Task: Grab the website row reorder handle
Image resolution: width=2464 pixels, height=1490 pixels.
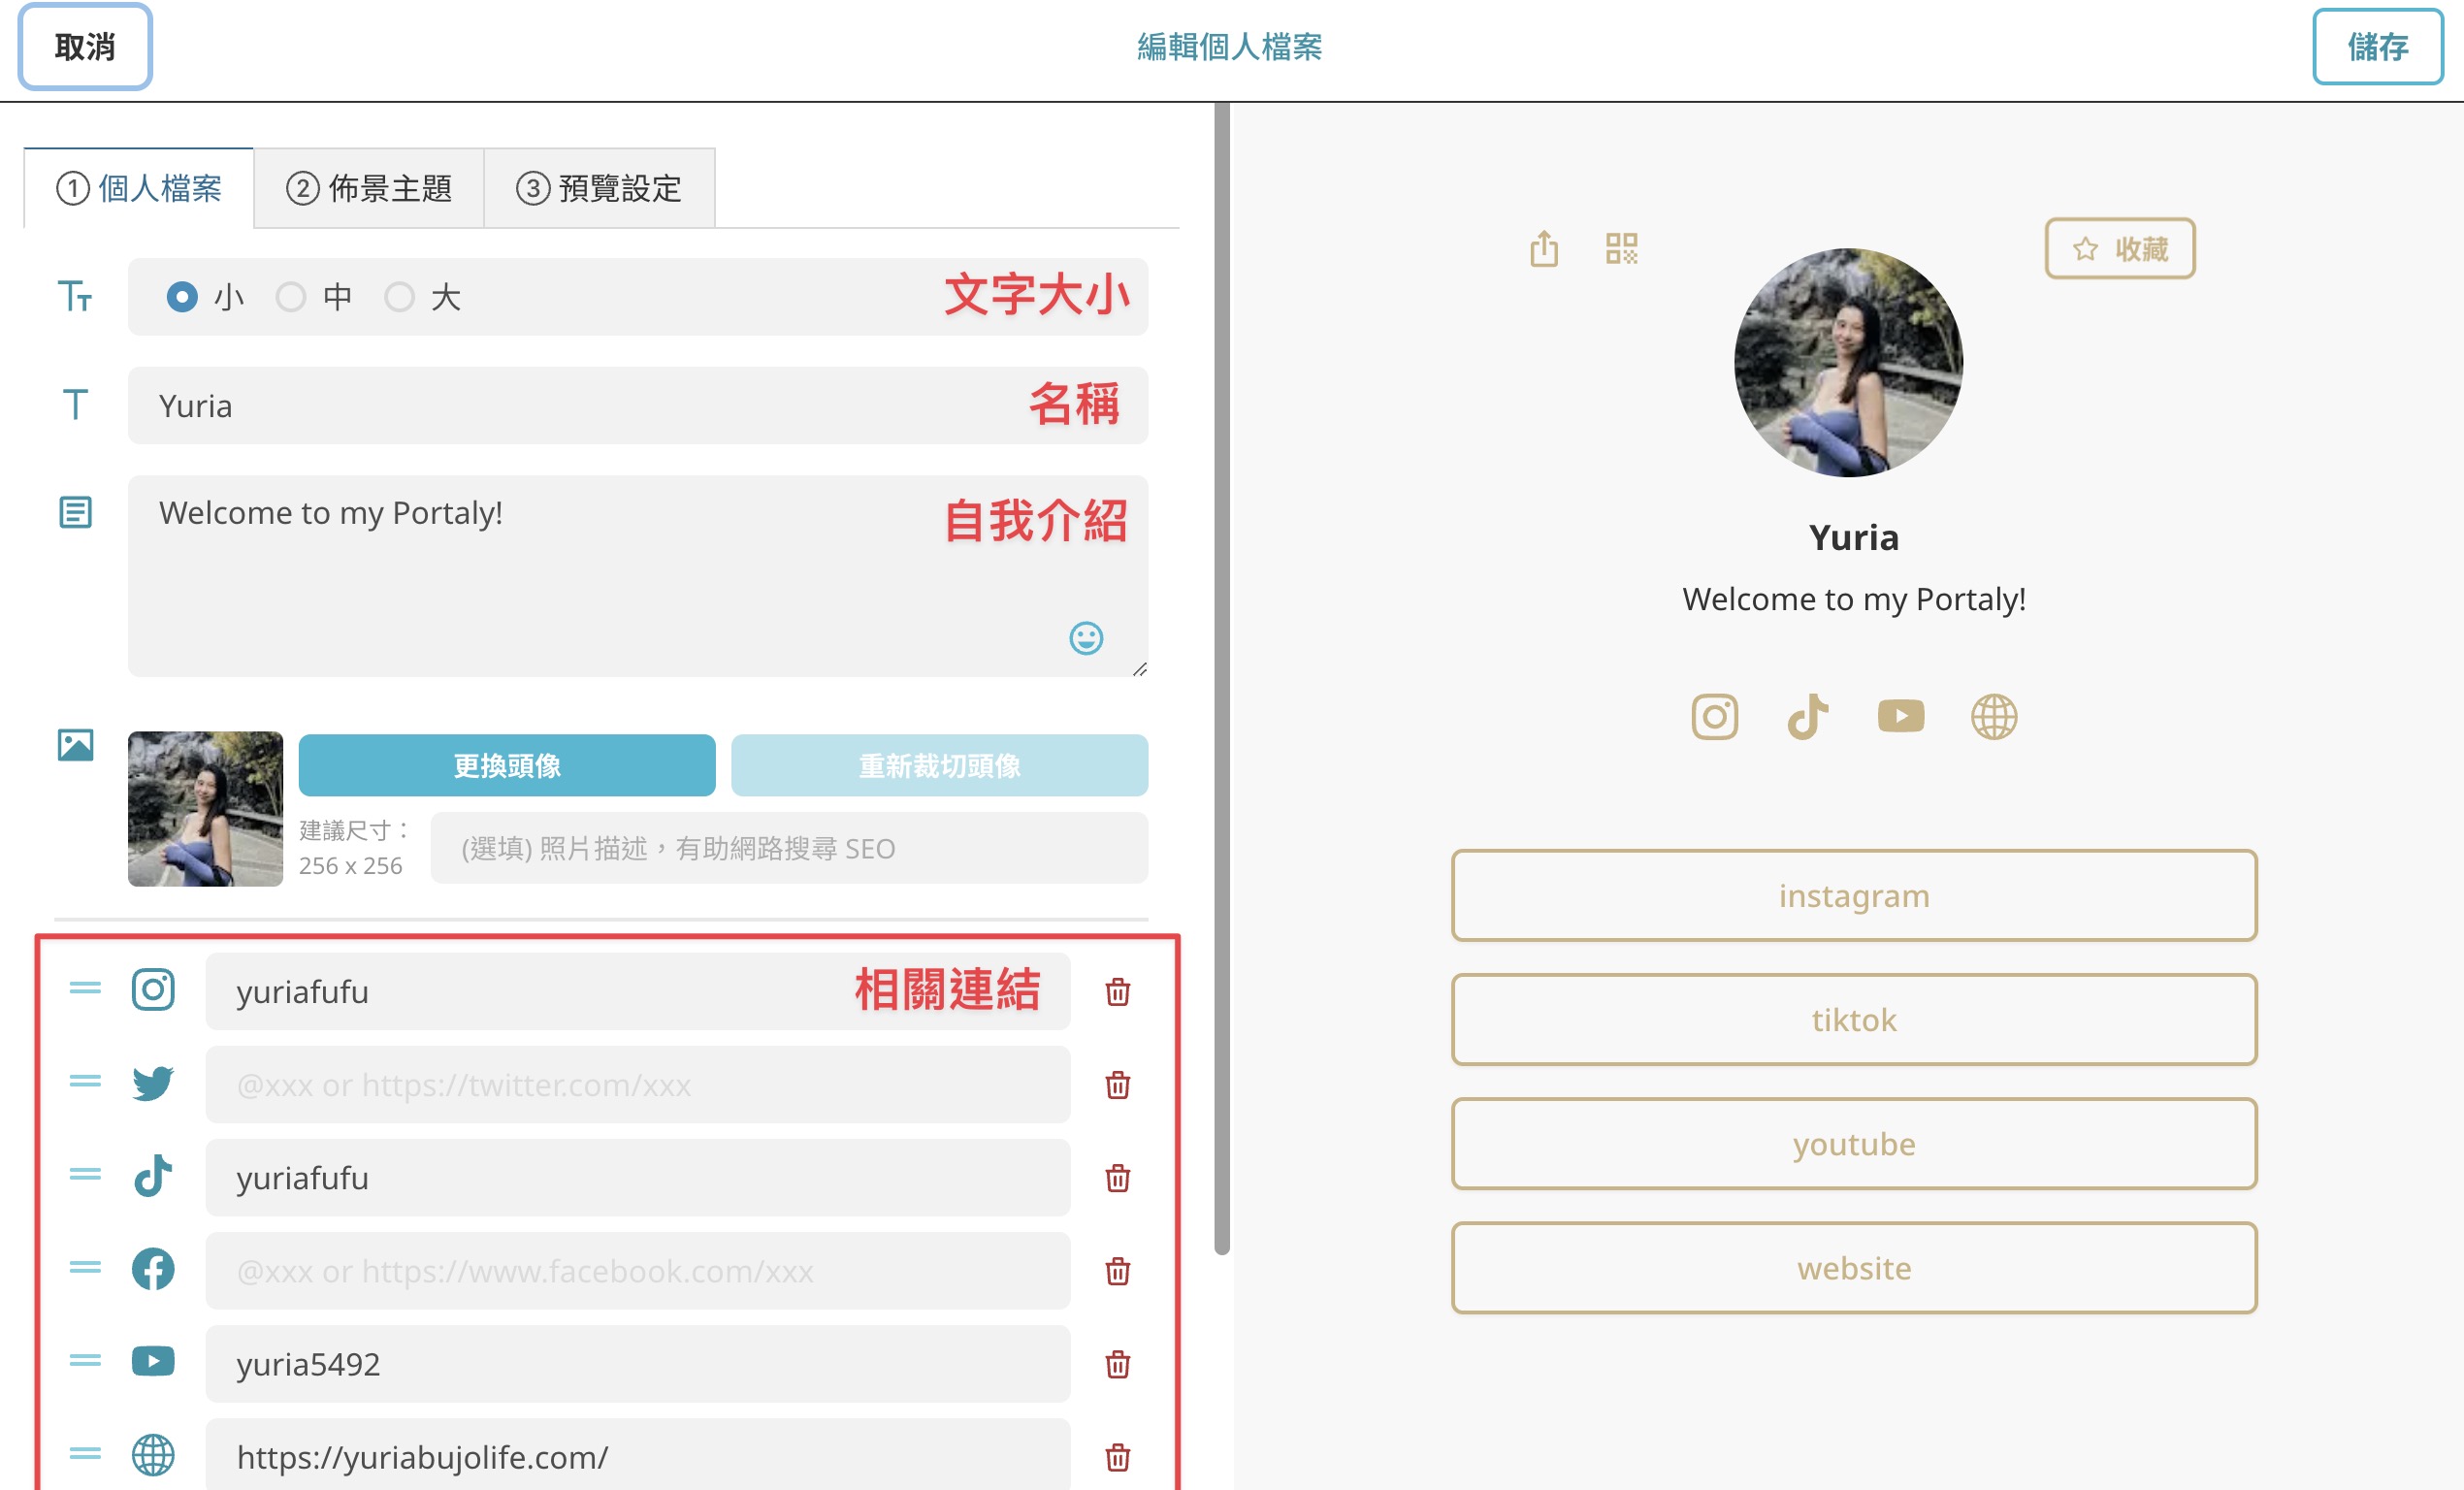Action: coord(85,1453)
